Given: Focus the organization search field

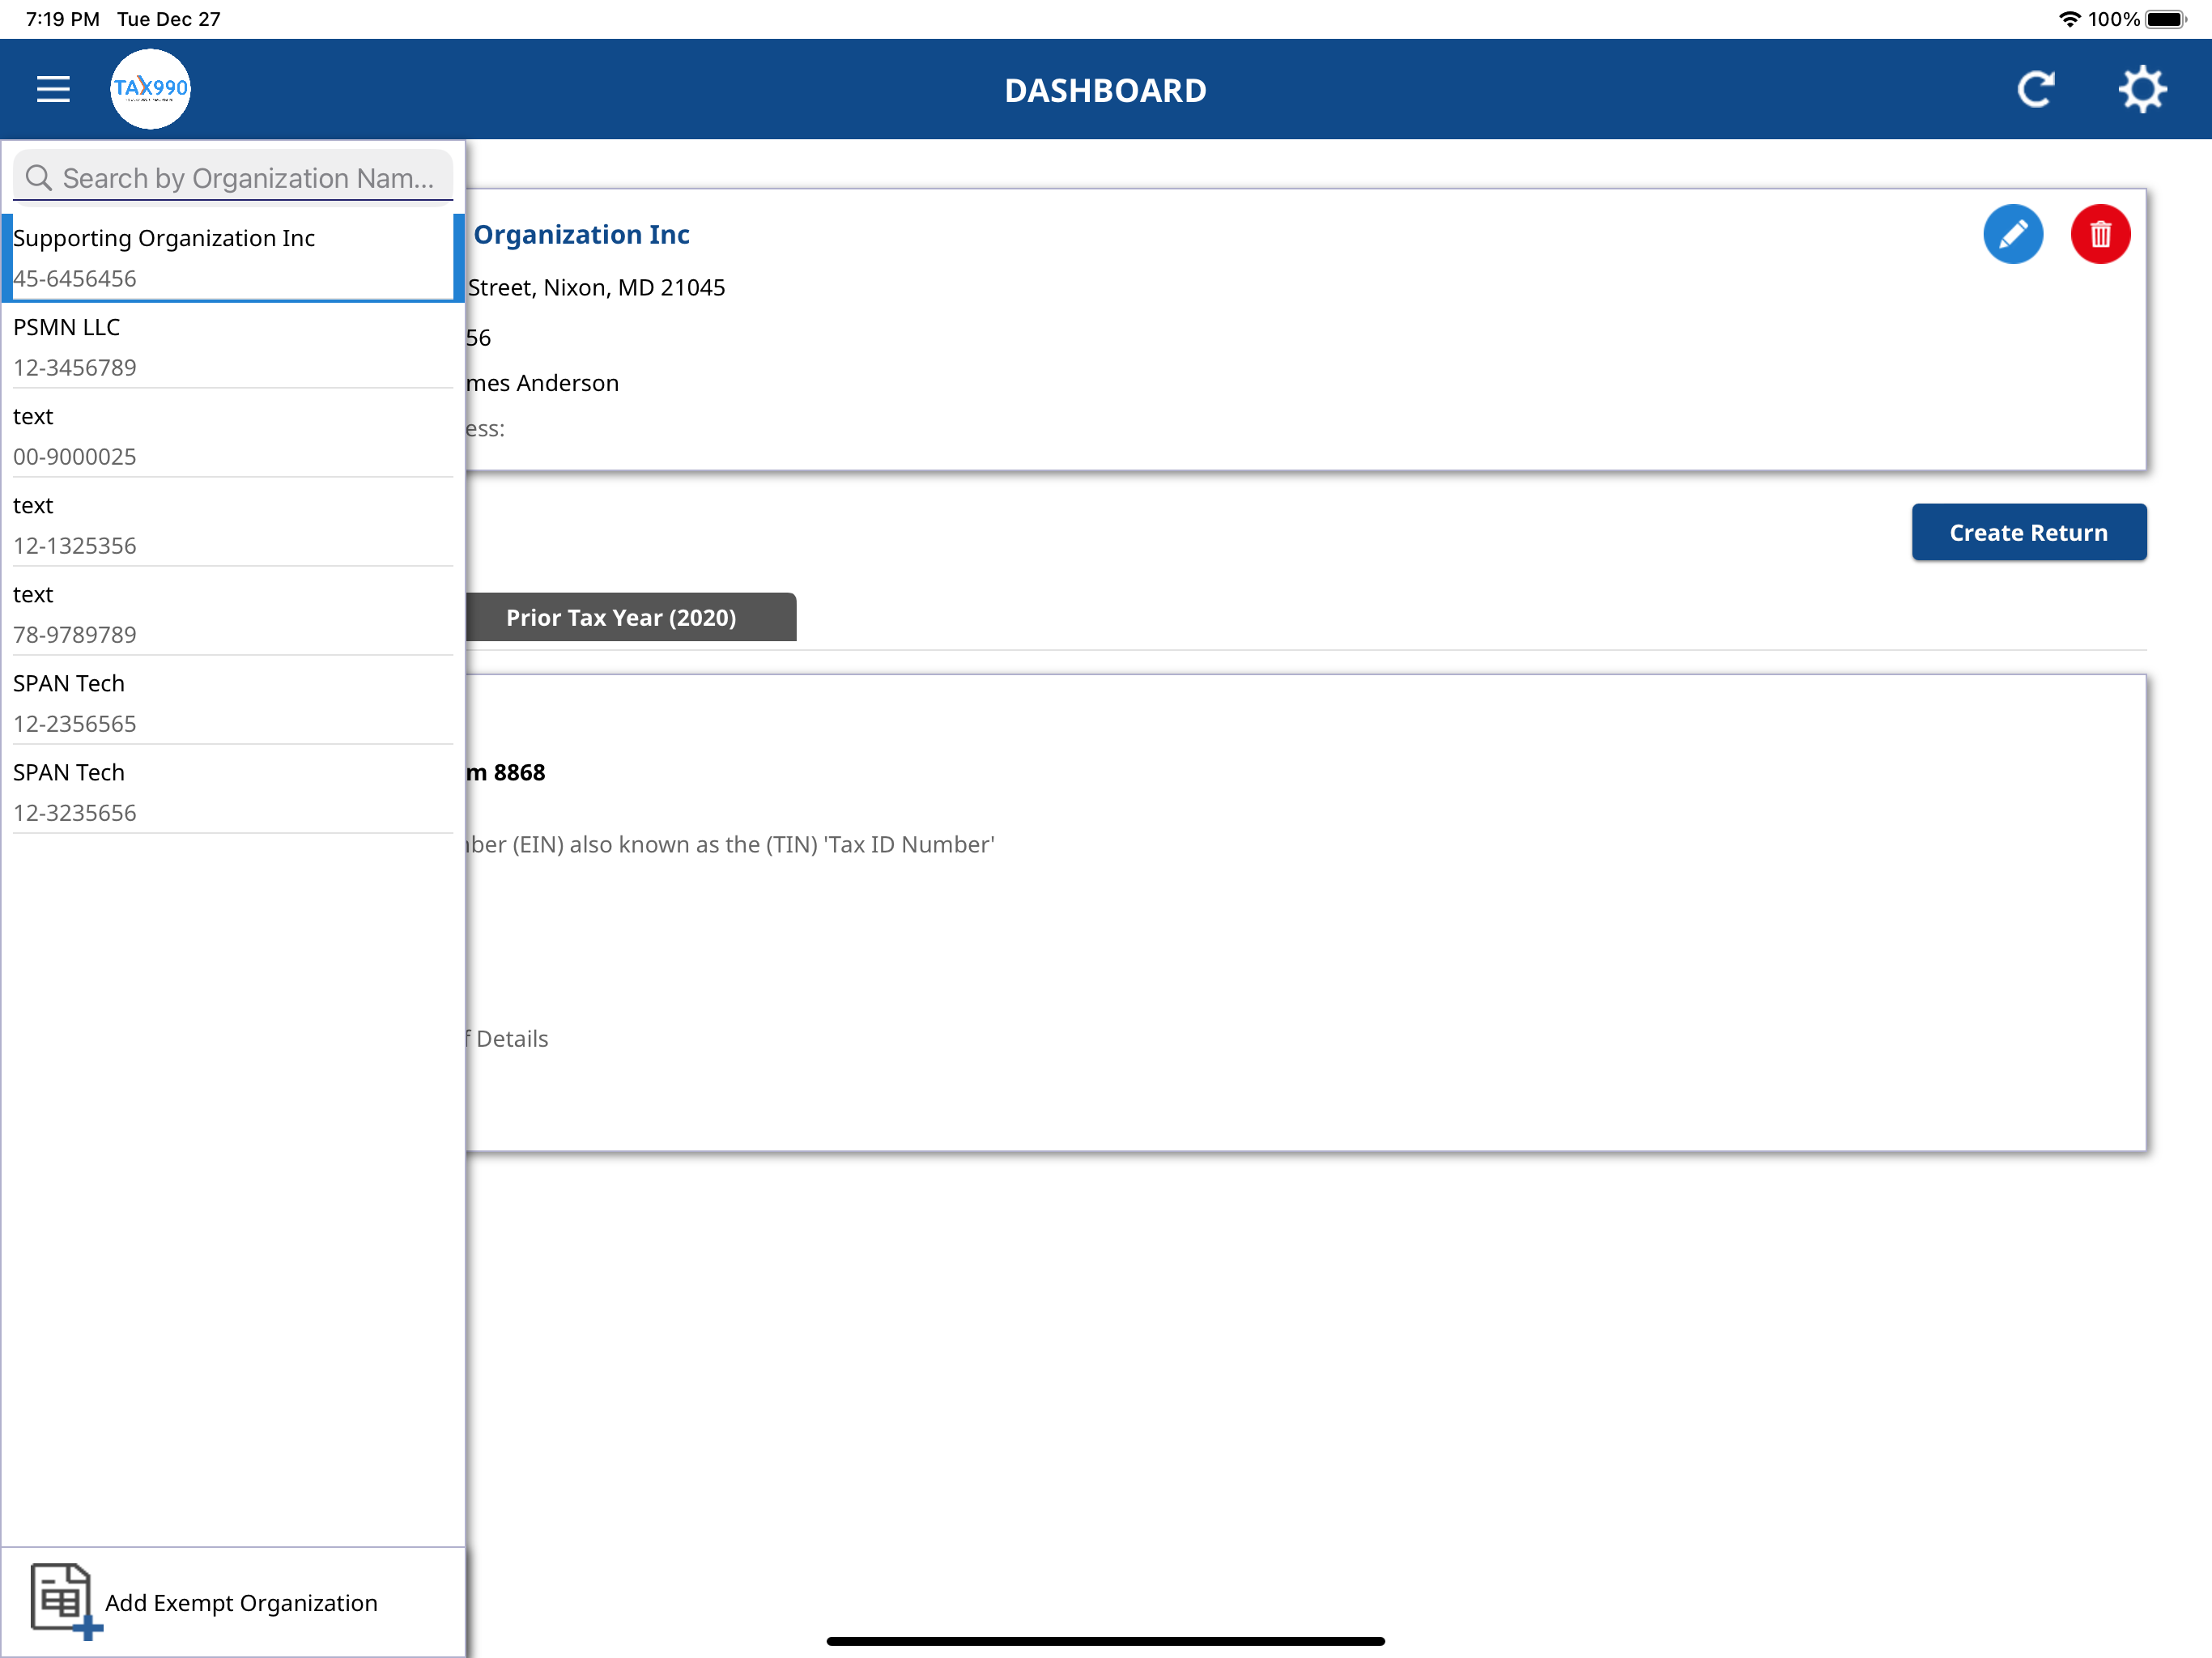Looking at the screenshot, I should pyautogui.click(x=233, y=177).
